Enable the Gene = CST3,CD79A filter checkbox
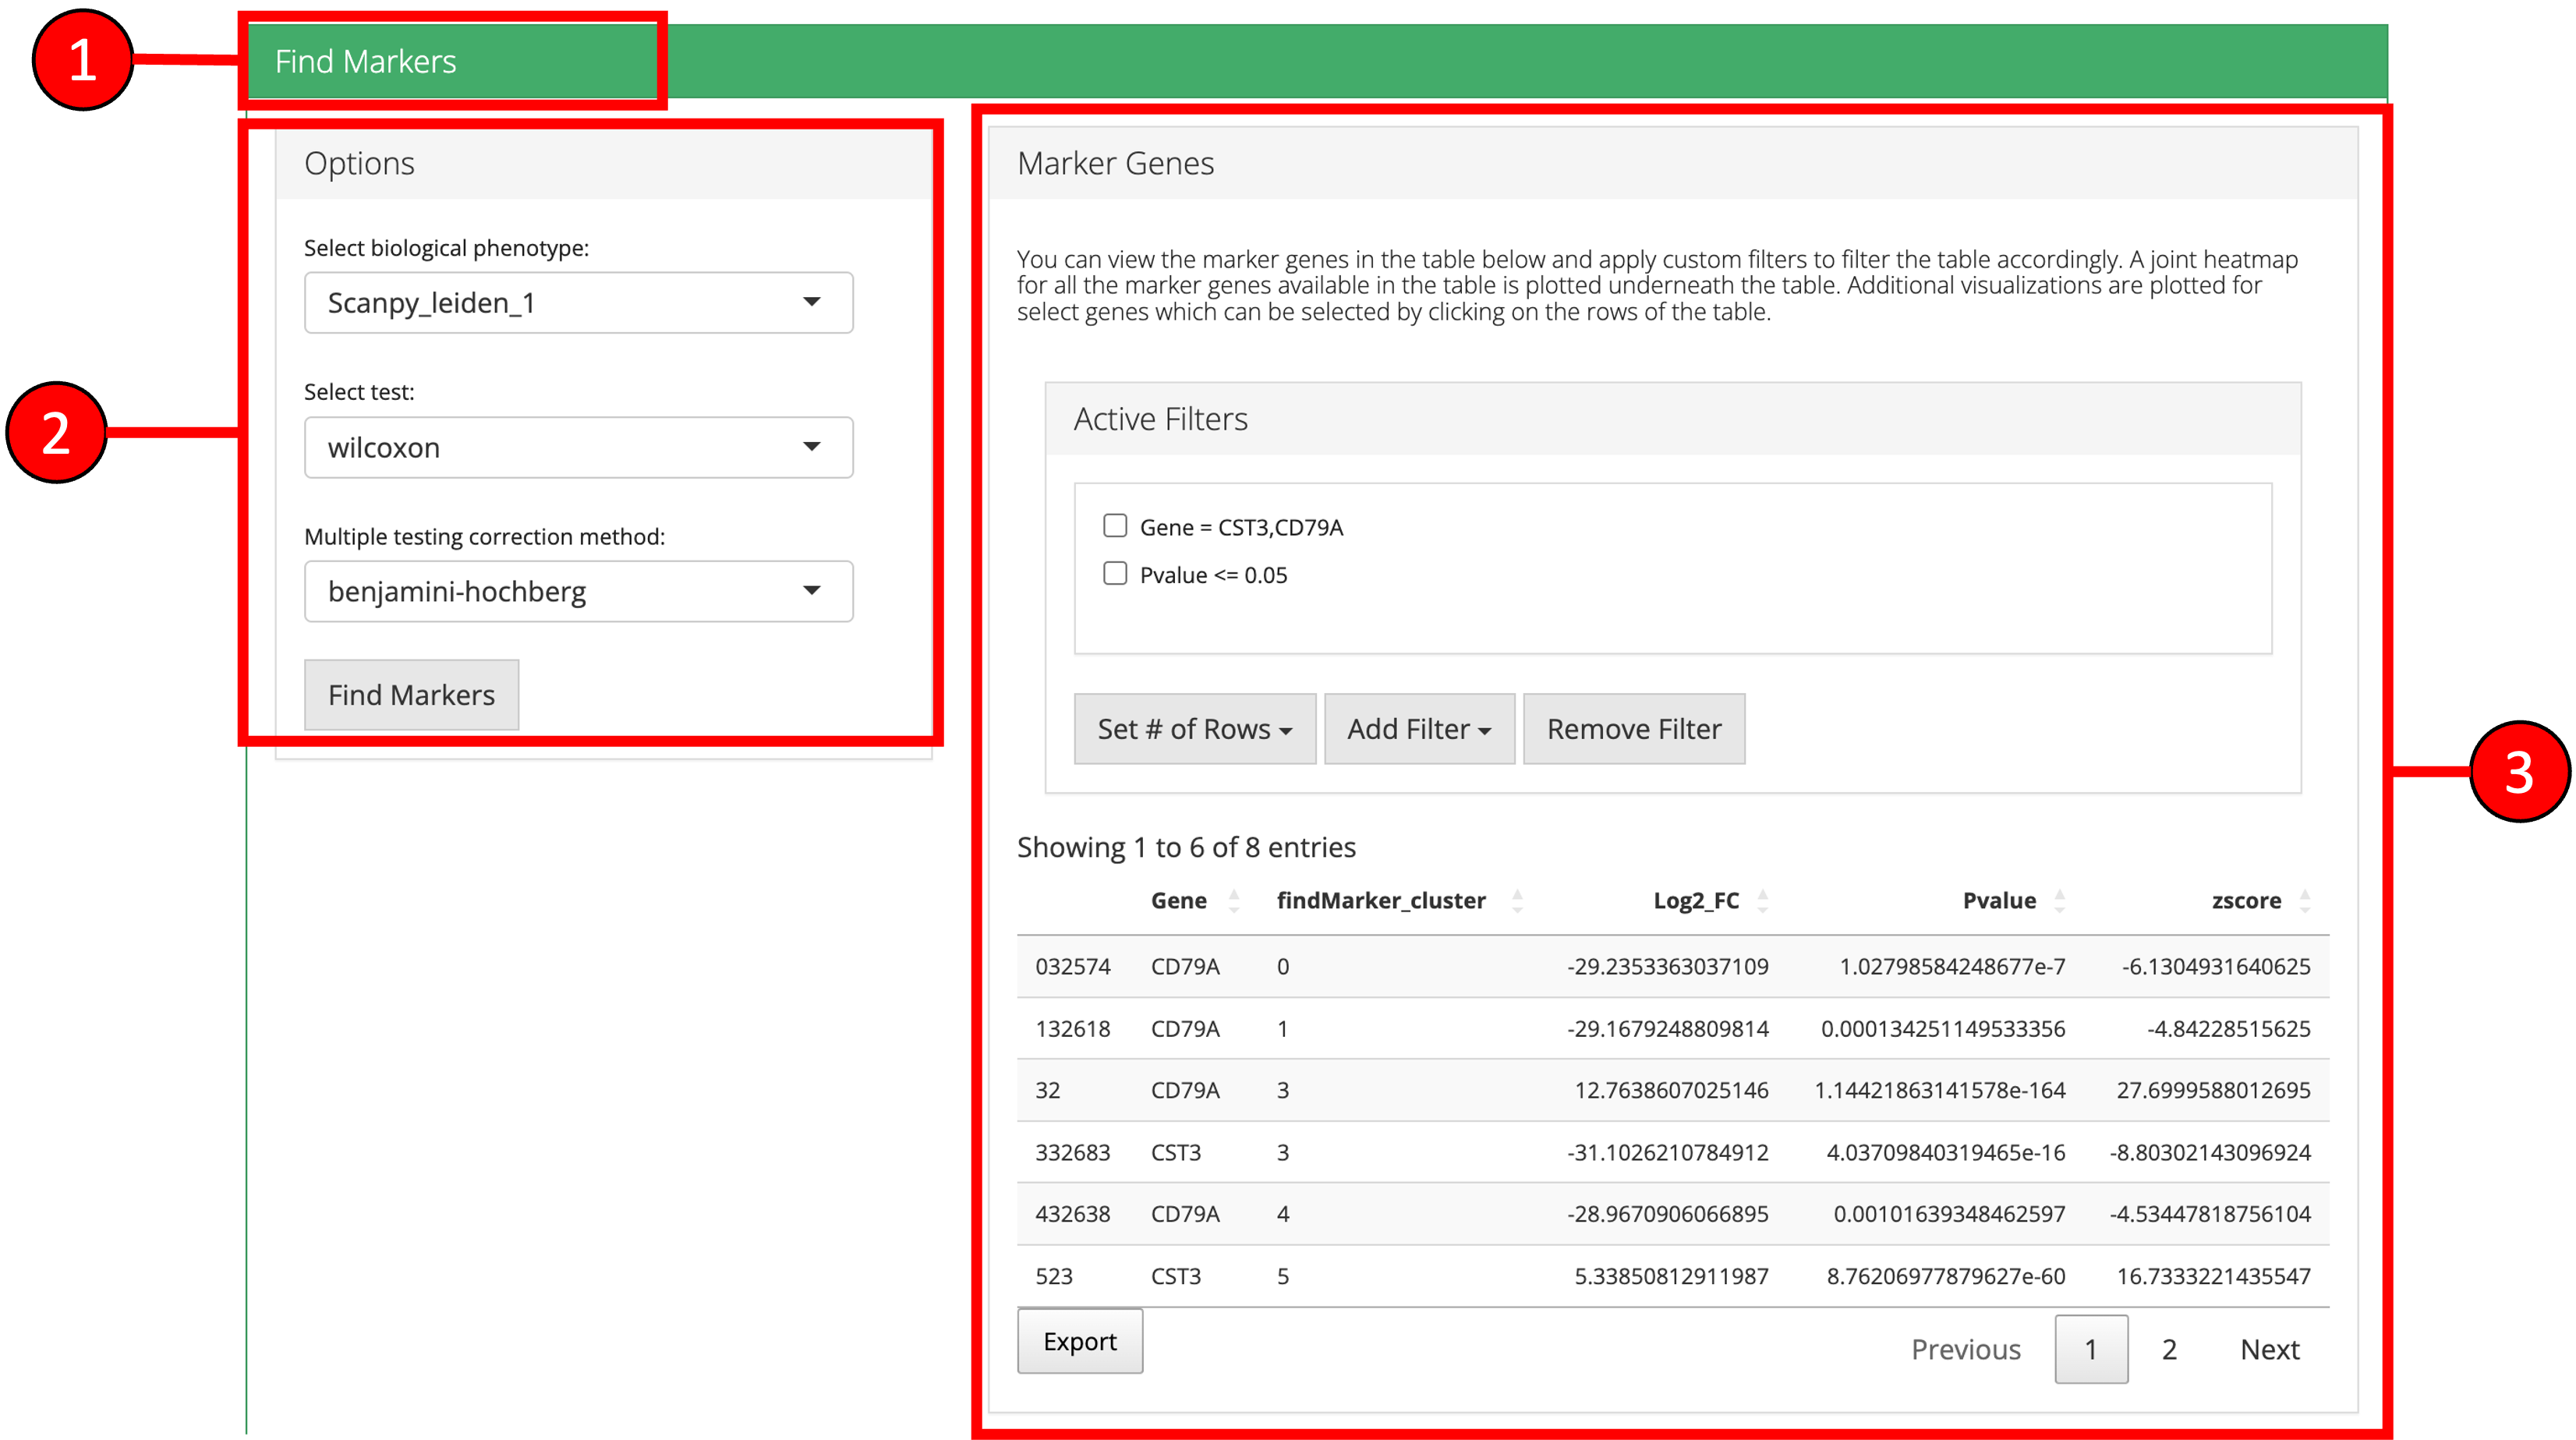 tap(1115, 526)
